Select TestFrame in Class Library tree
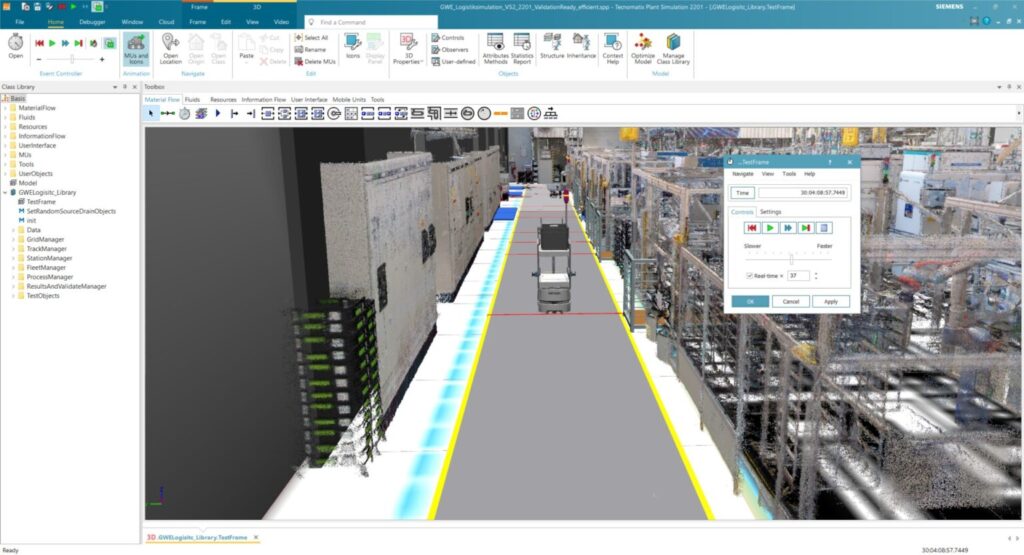Viewport: 1024px width, 555px height. (40, 202)
